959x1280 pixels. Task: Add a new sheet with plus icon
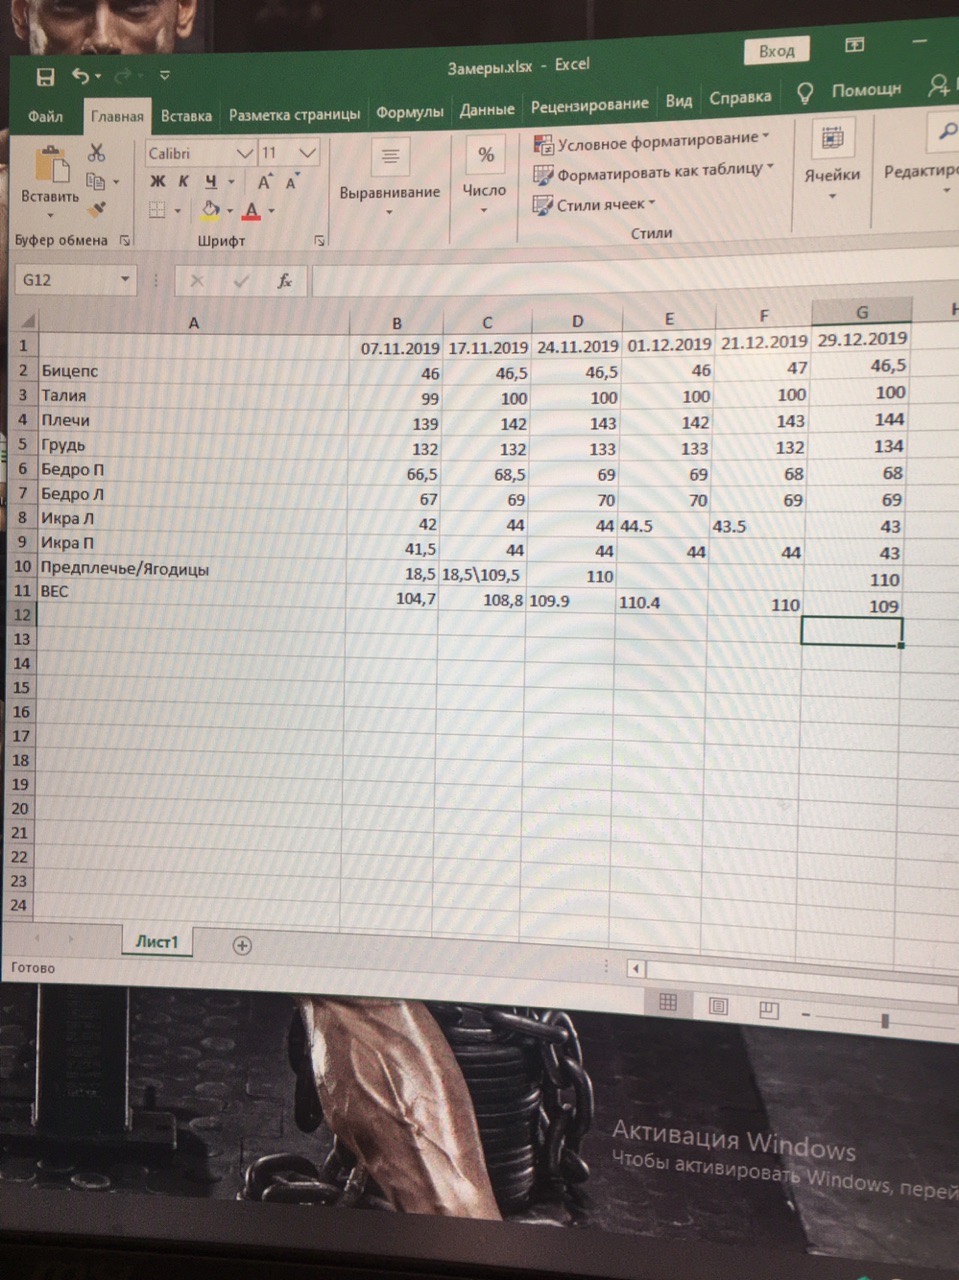[242, 945]
